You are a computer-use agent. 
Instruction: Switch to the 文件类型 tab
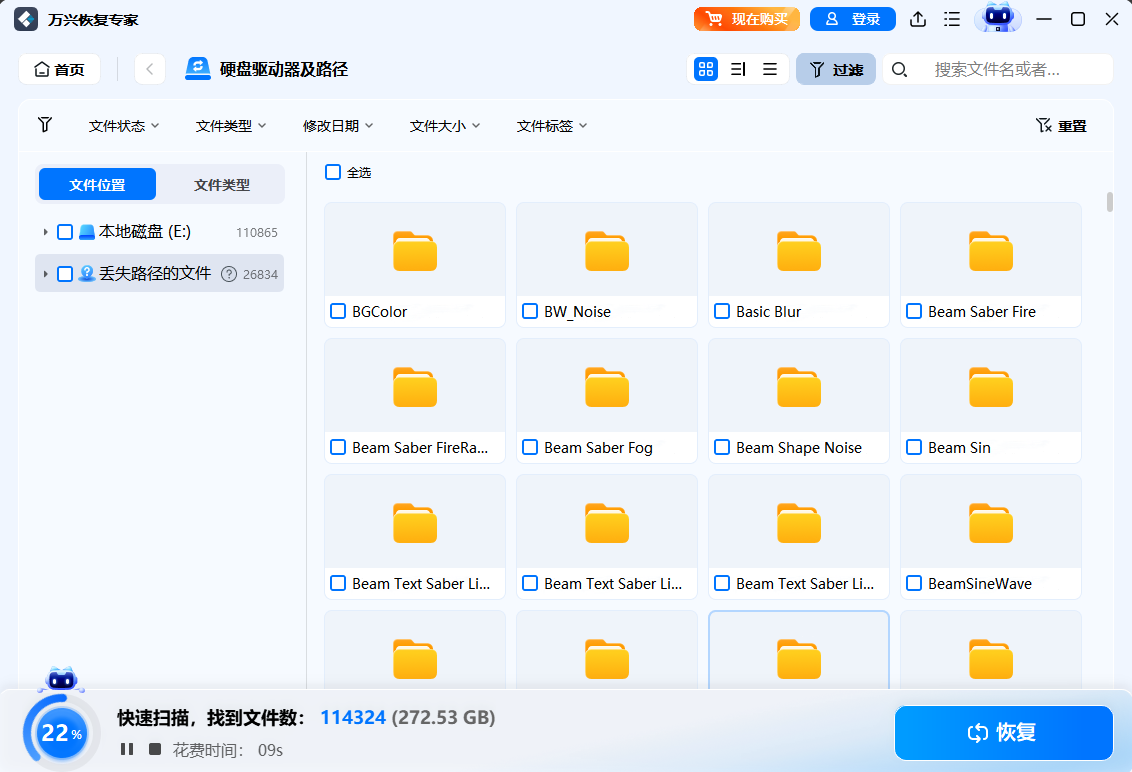point(222,185)
